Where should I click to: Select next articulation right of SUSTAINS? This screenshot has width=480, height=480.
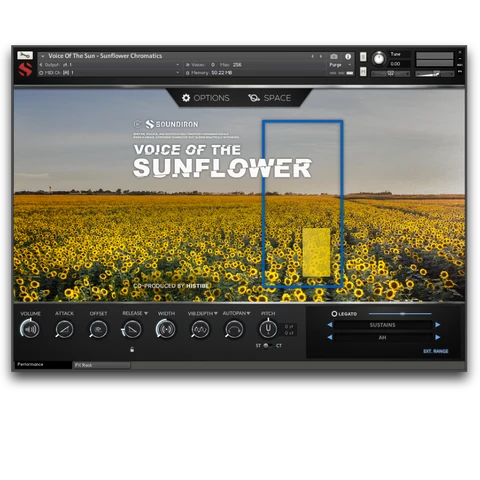tap(438, 325)
